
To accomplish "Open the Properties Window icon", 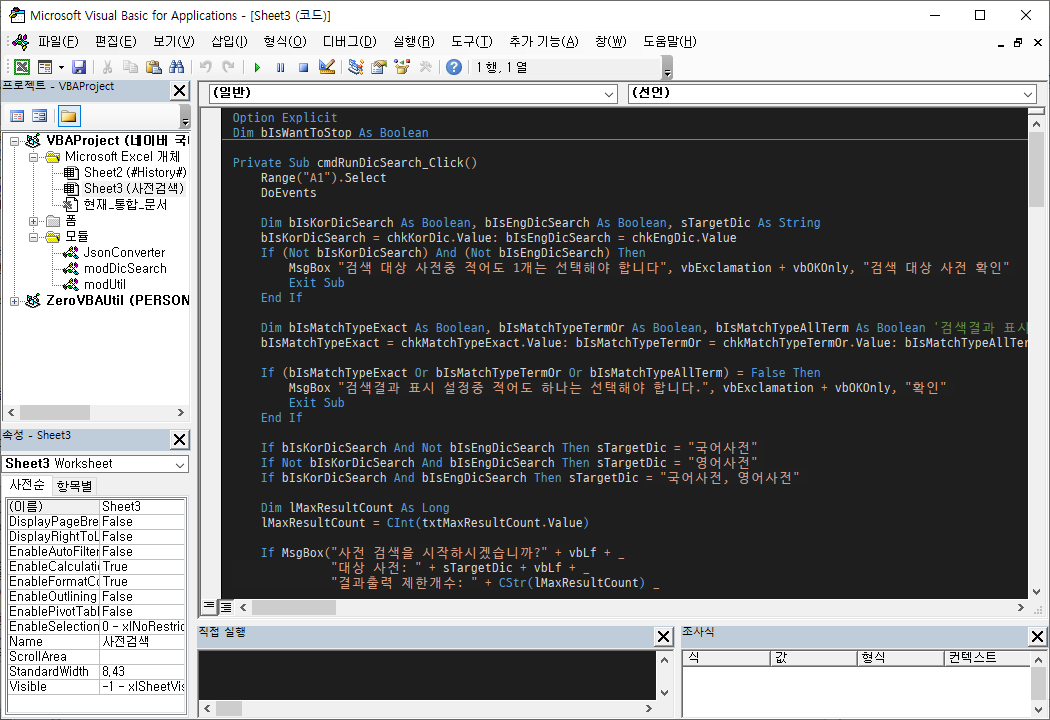I will coord(378,67).
